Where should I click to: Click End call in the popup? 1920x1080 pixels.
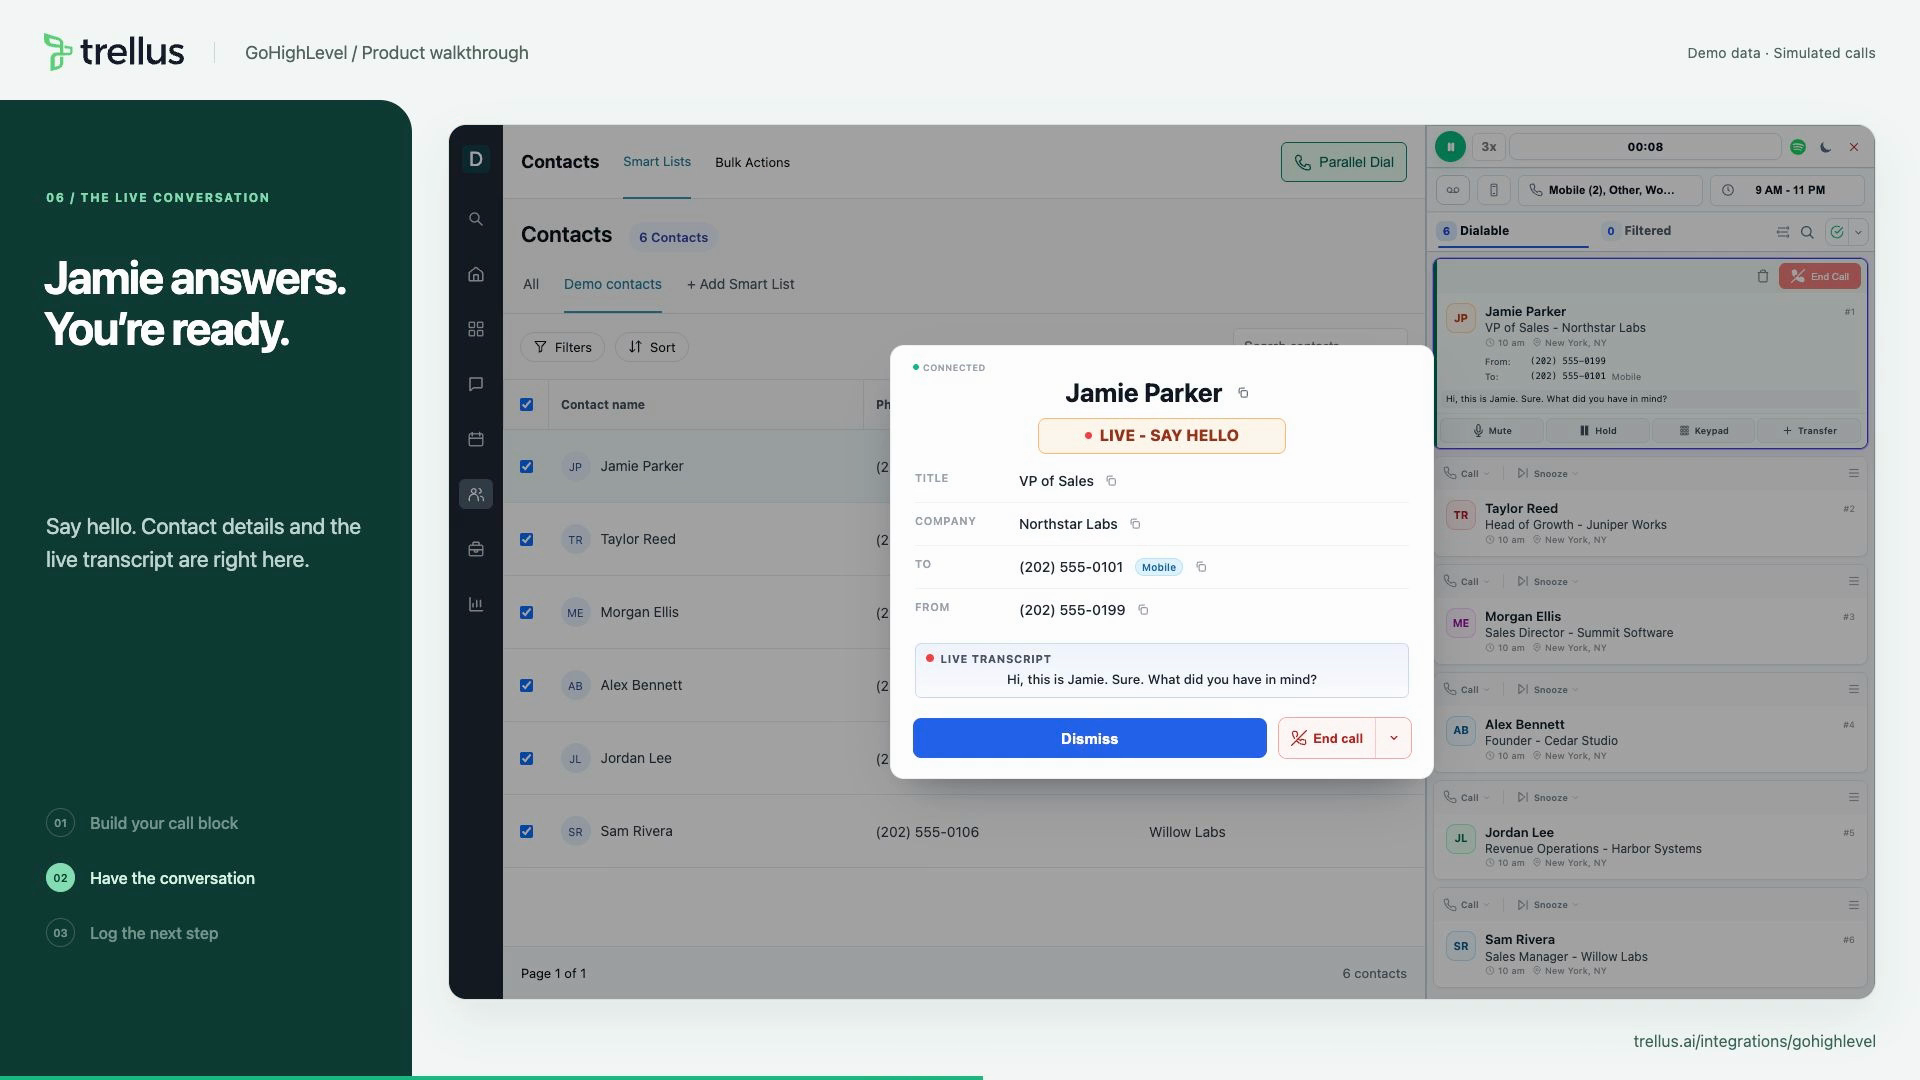[1327, 738]
